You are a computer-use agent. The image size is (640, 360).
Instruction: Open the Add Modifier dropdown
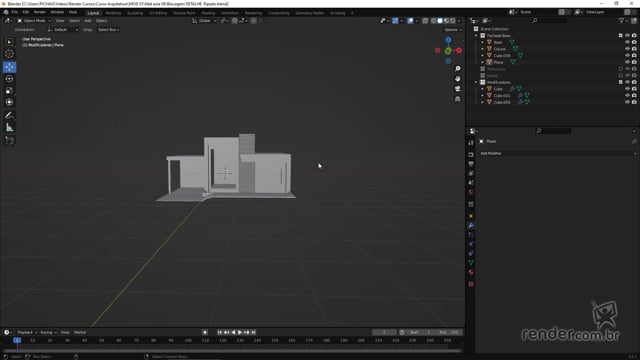[x=558, y=153]
